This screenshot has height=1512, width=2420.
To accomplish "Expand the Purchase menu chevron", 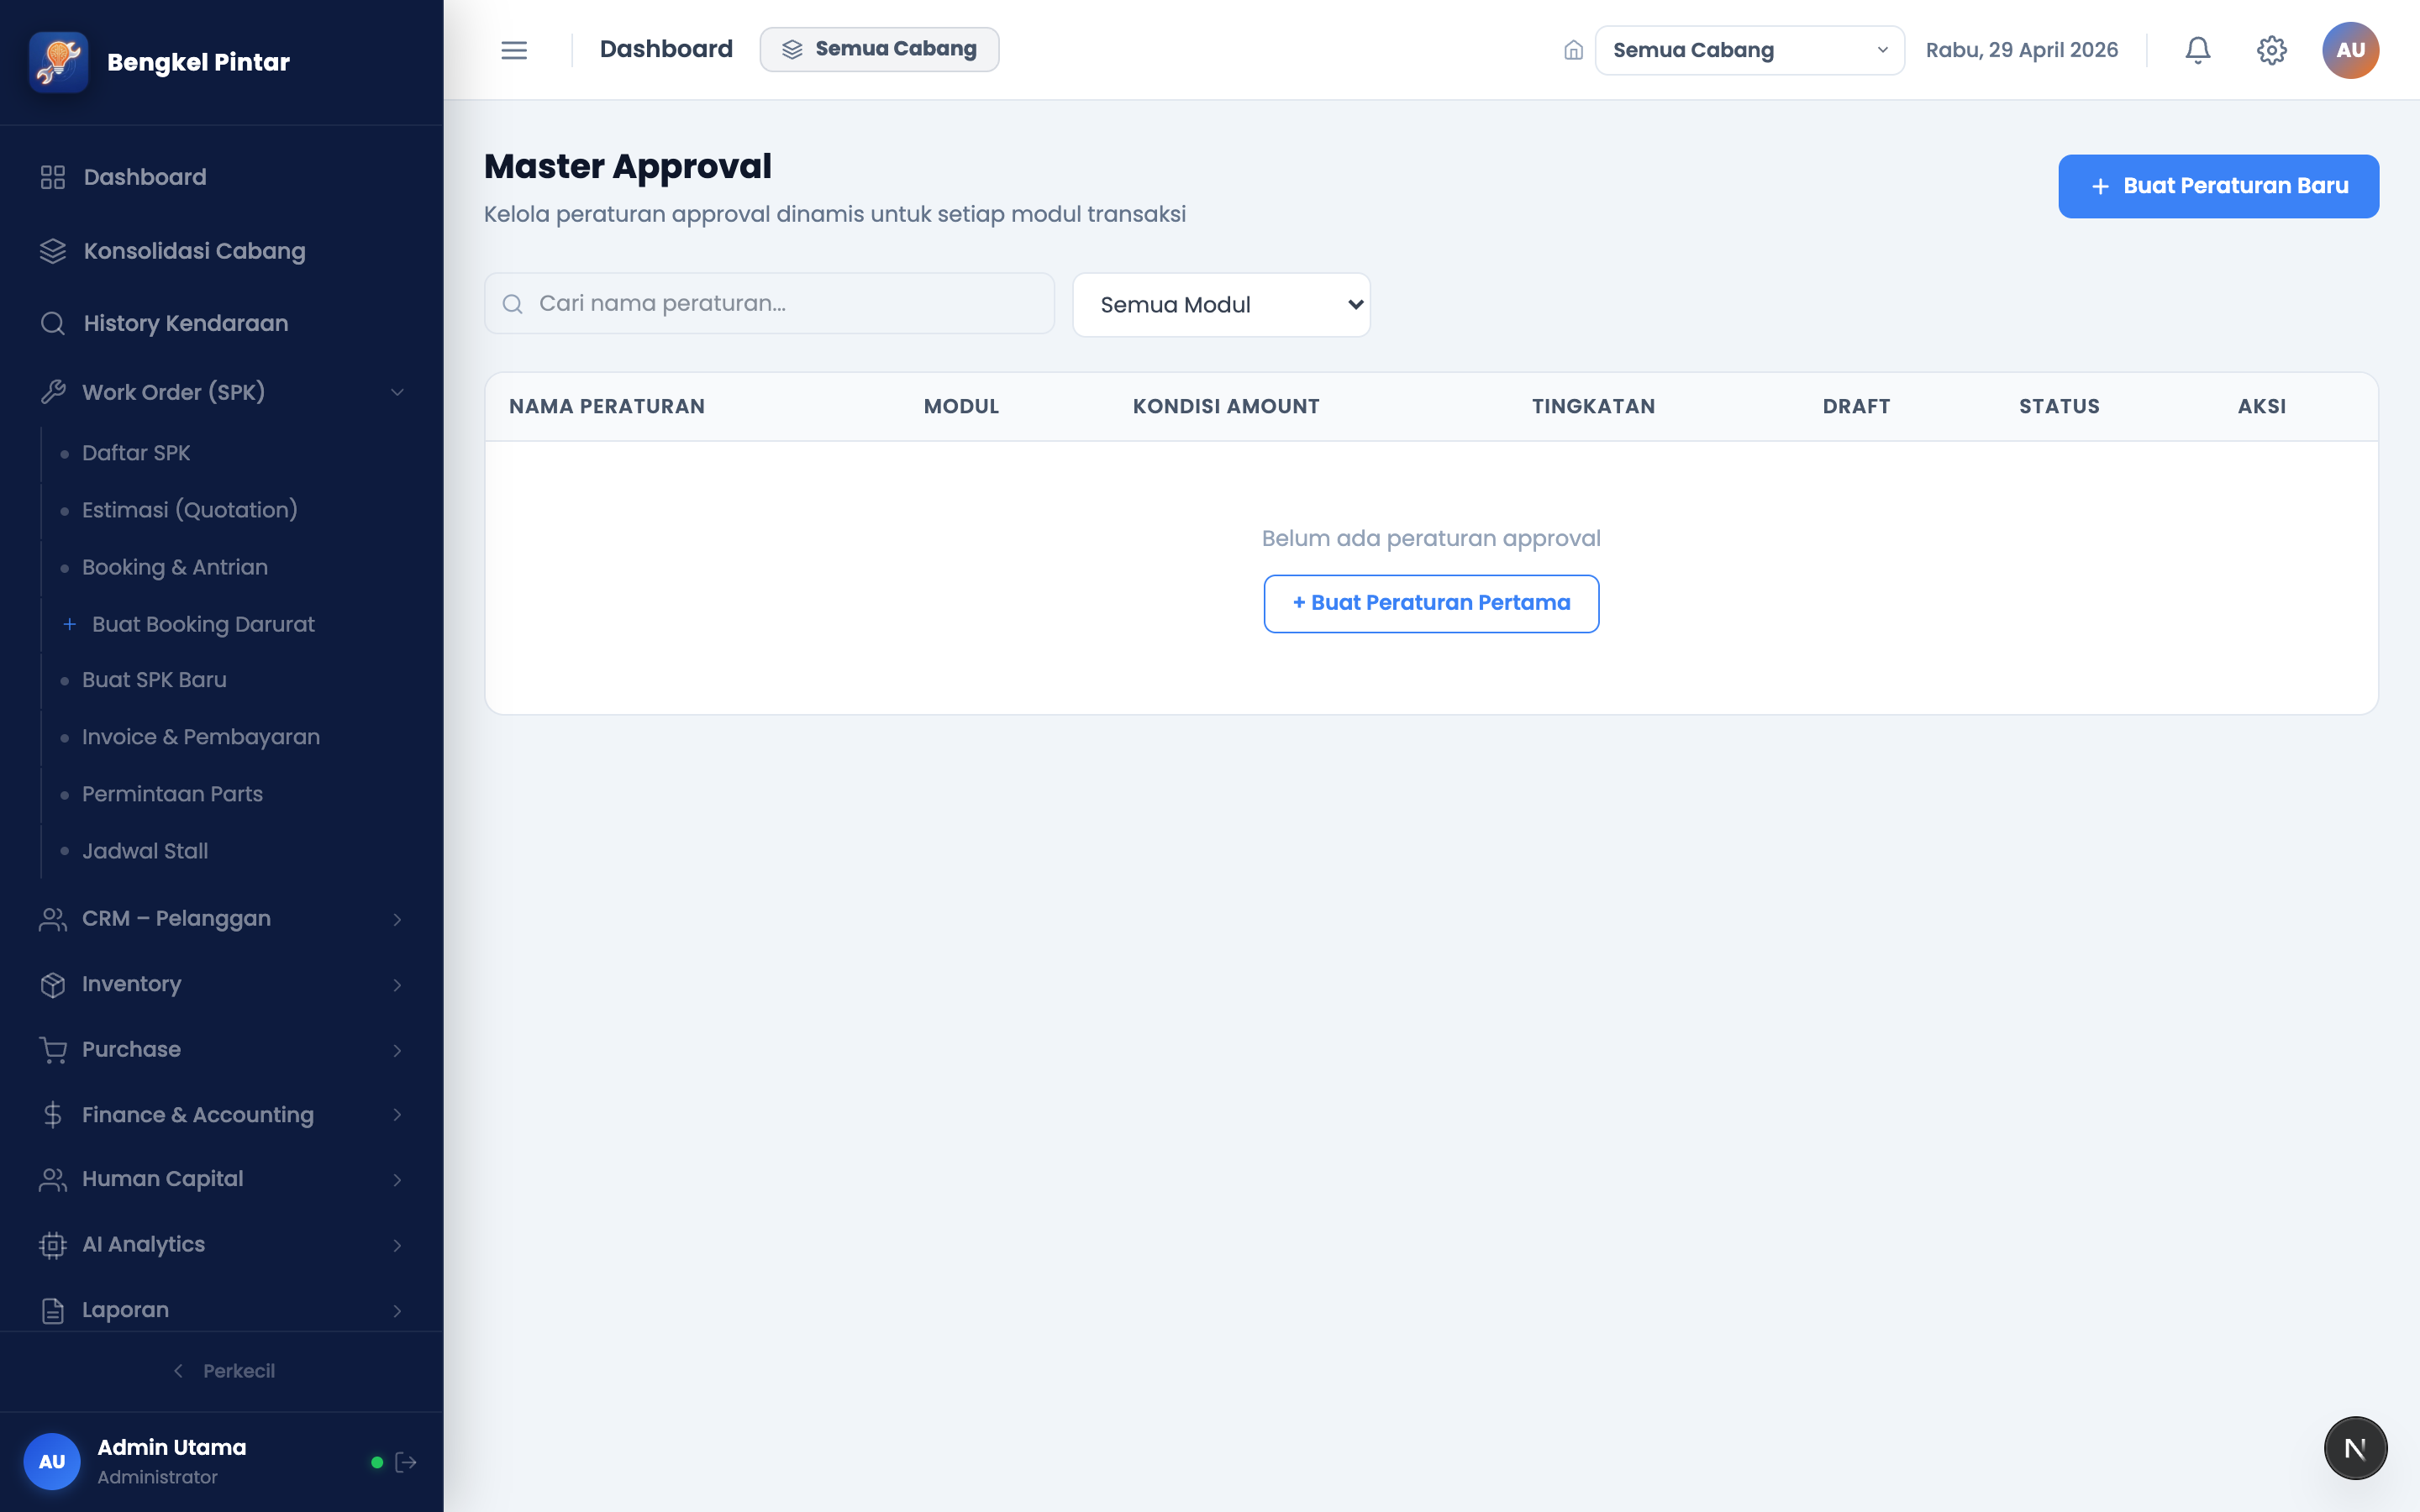I will pyautogui.click(x=397, y=1050).
